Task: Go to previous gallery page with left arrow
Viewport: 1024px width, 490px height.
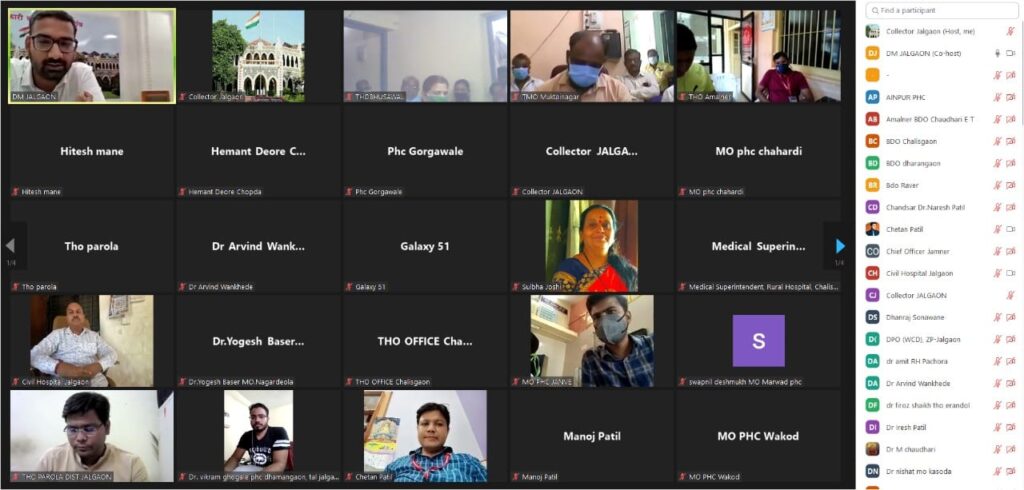Action: [10, 246]
